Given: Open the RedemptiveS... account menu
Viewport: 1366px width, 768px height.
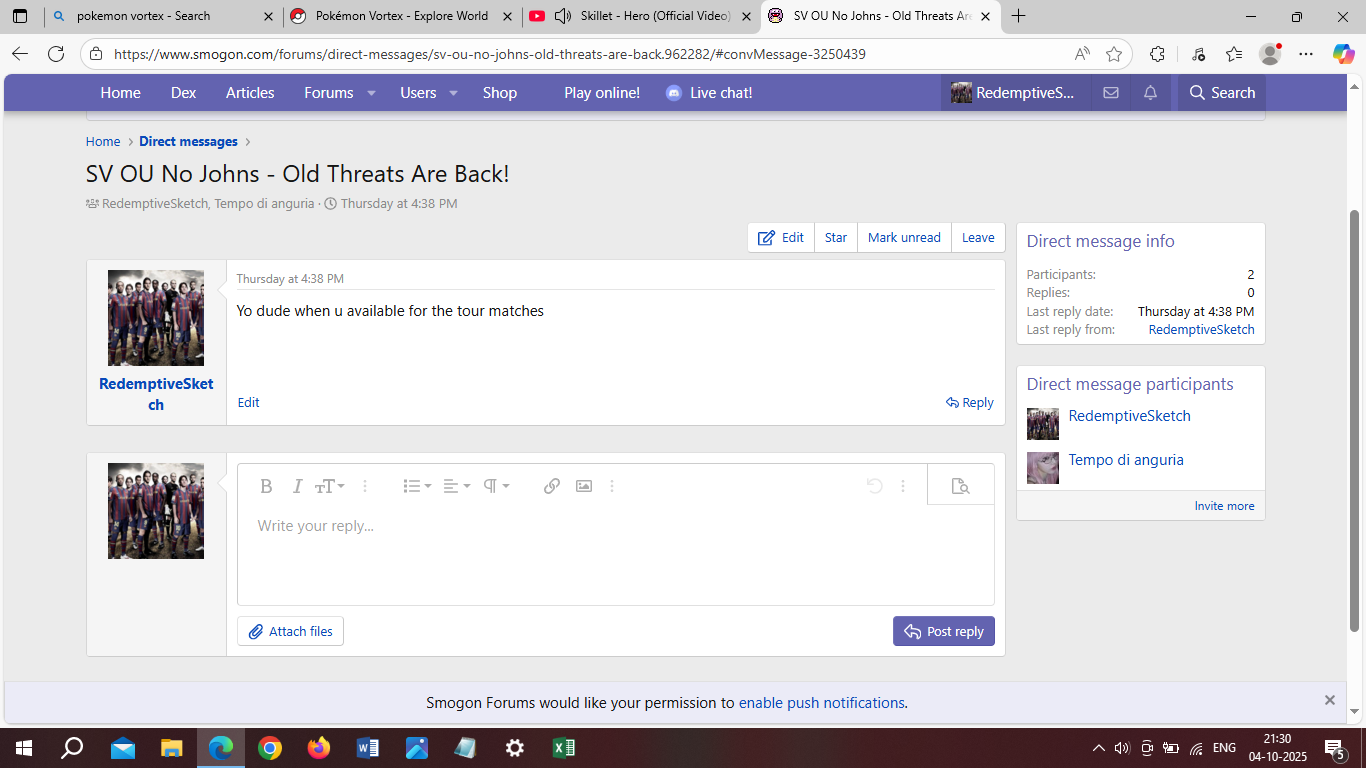Looking at the screenshot, I should (1013, 93).
